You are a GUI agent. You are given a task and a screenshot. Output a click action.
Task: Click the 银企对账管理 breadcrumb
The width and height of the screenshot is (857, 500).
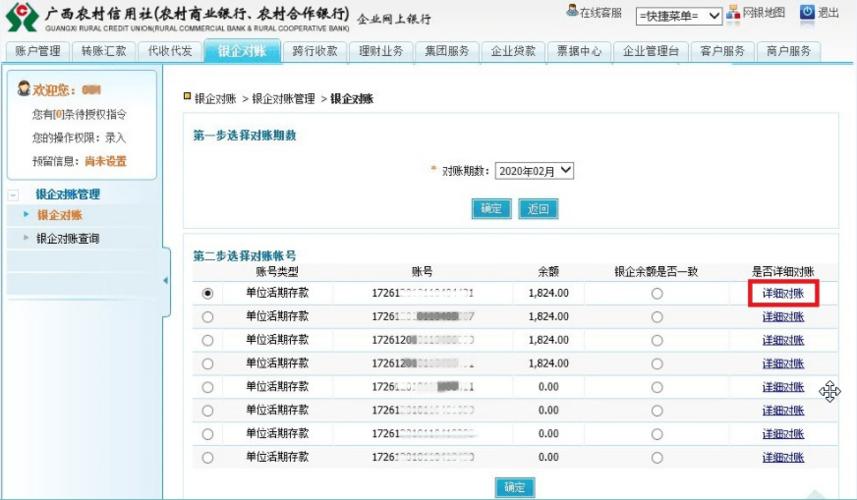click(x=283, y=99)
